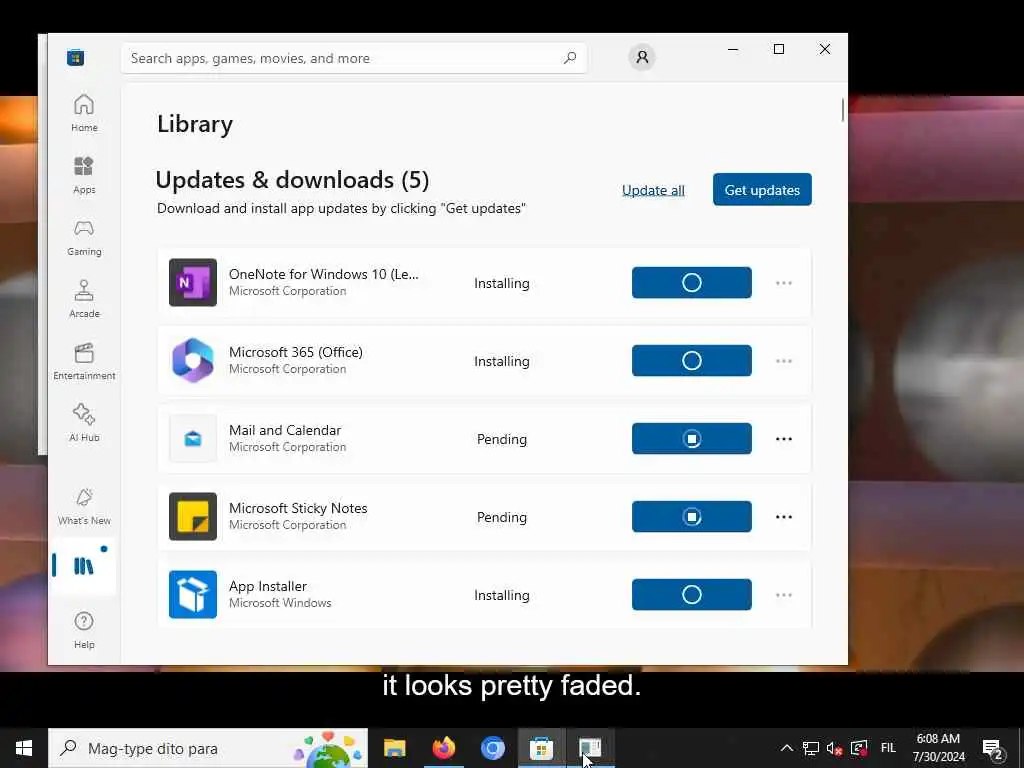The height and width of the screenshot is (768, 1024).
Task: Click the Microsoft Sticky Notes app icon
Action: 193,517
